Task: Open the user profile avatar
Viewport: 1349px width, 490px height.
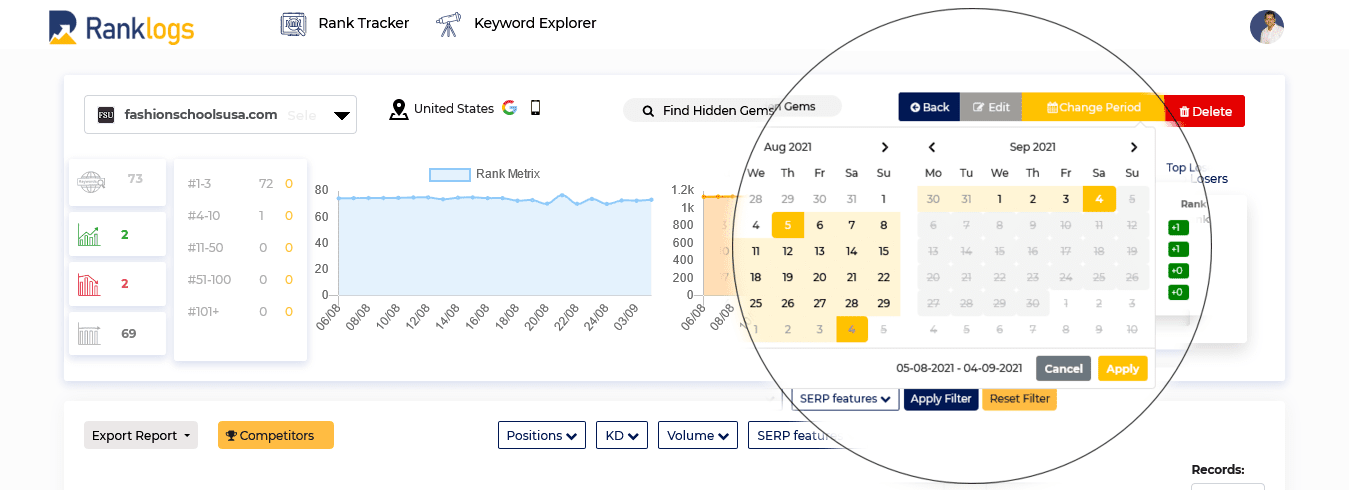Action: [1266, 27]
